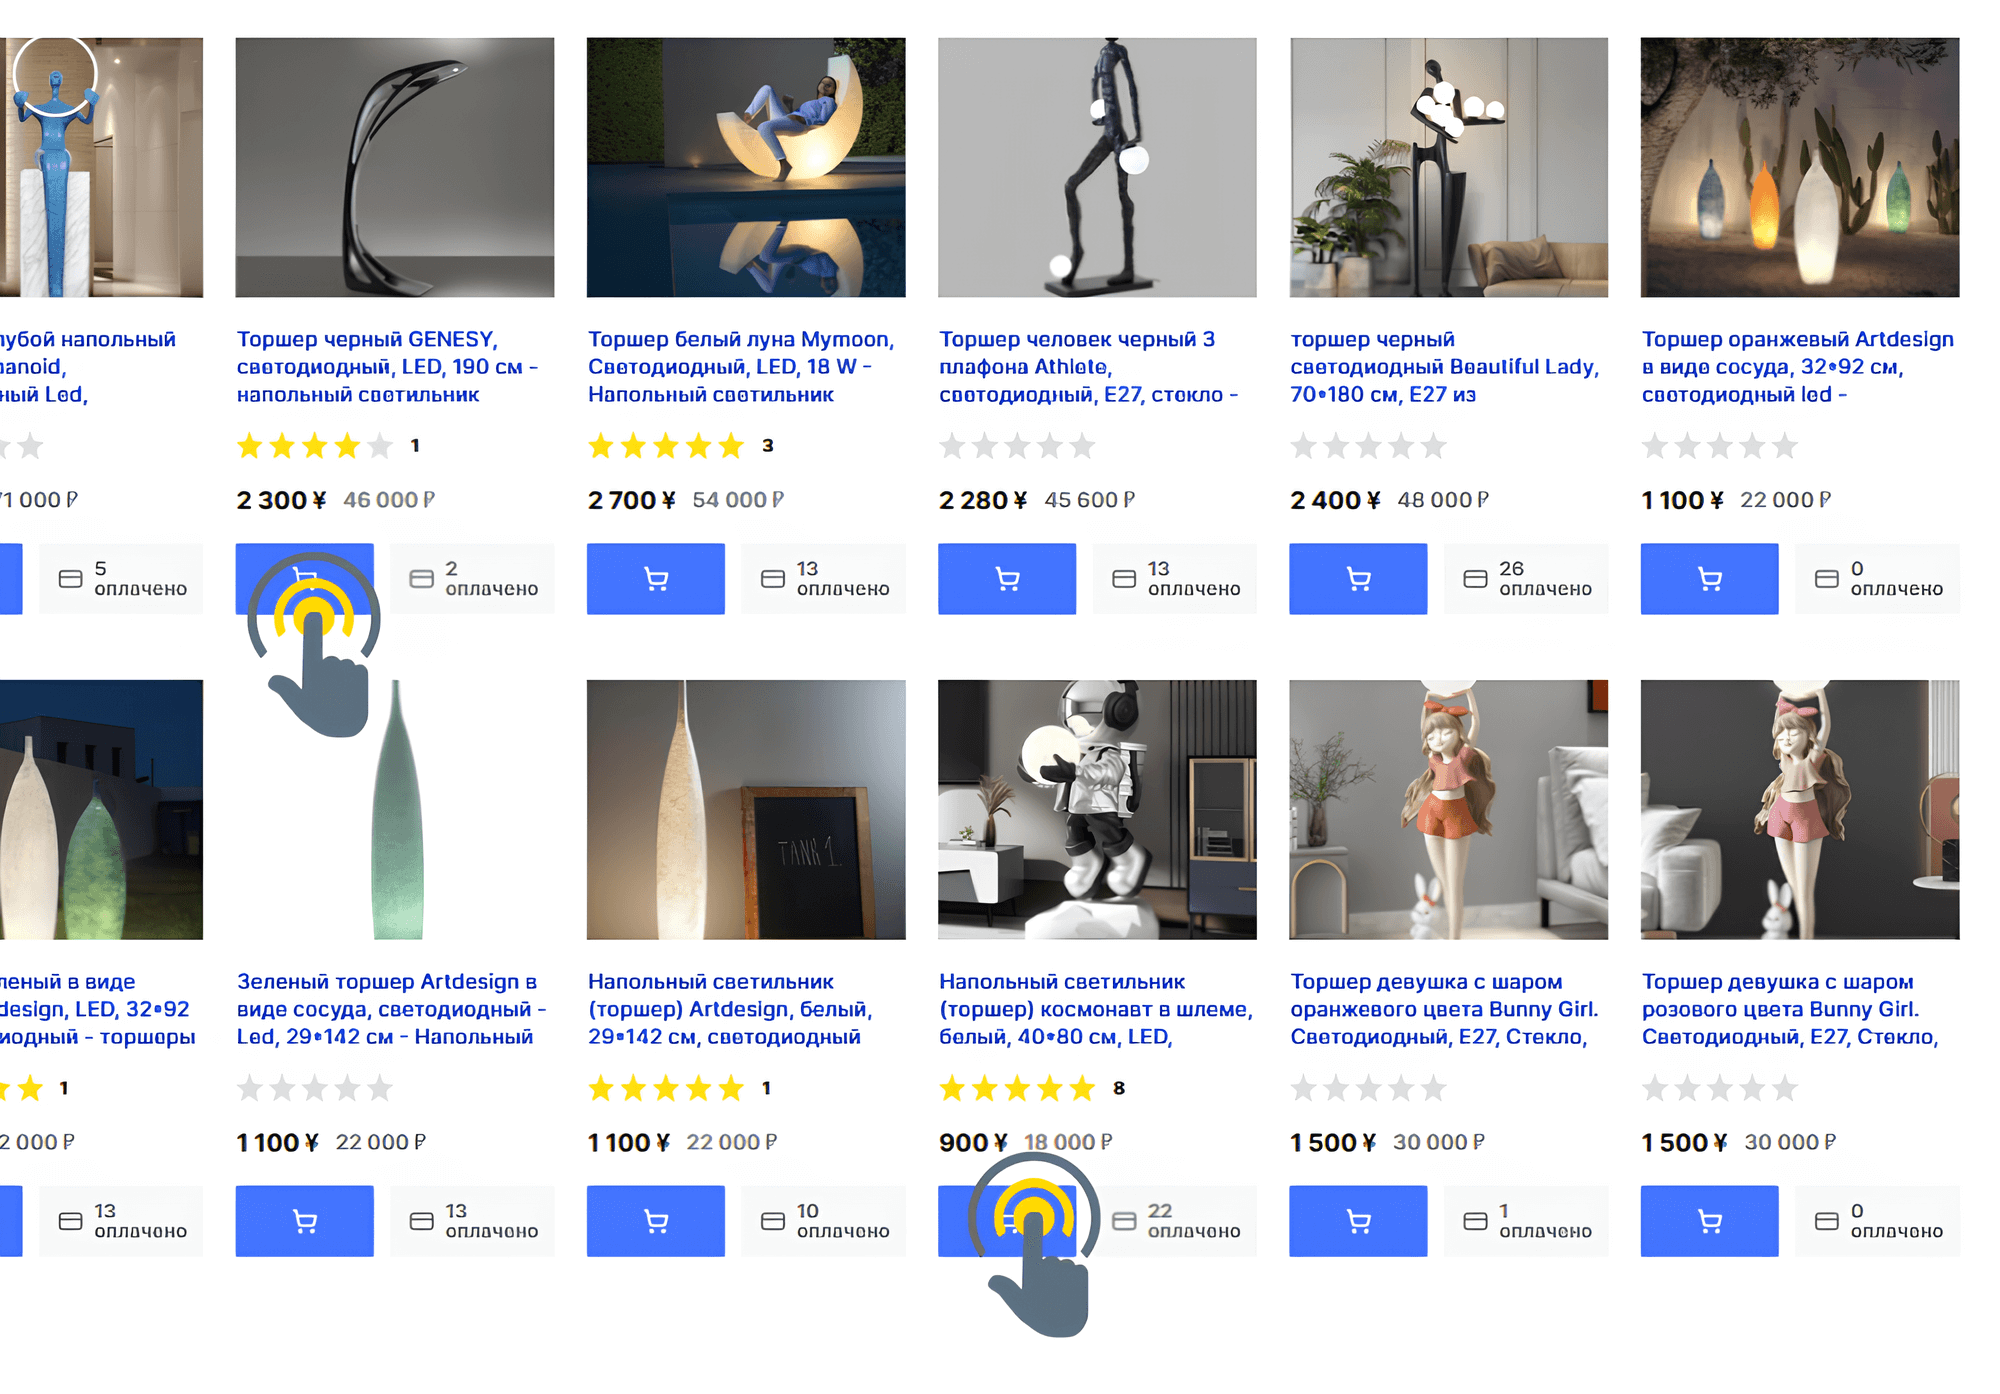Image resolution: width=2000 pixels, height=1394 pixels.
Task: Click the moon lamp product photo
Action: click(745, 167)
